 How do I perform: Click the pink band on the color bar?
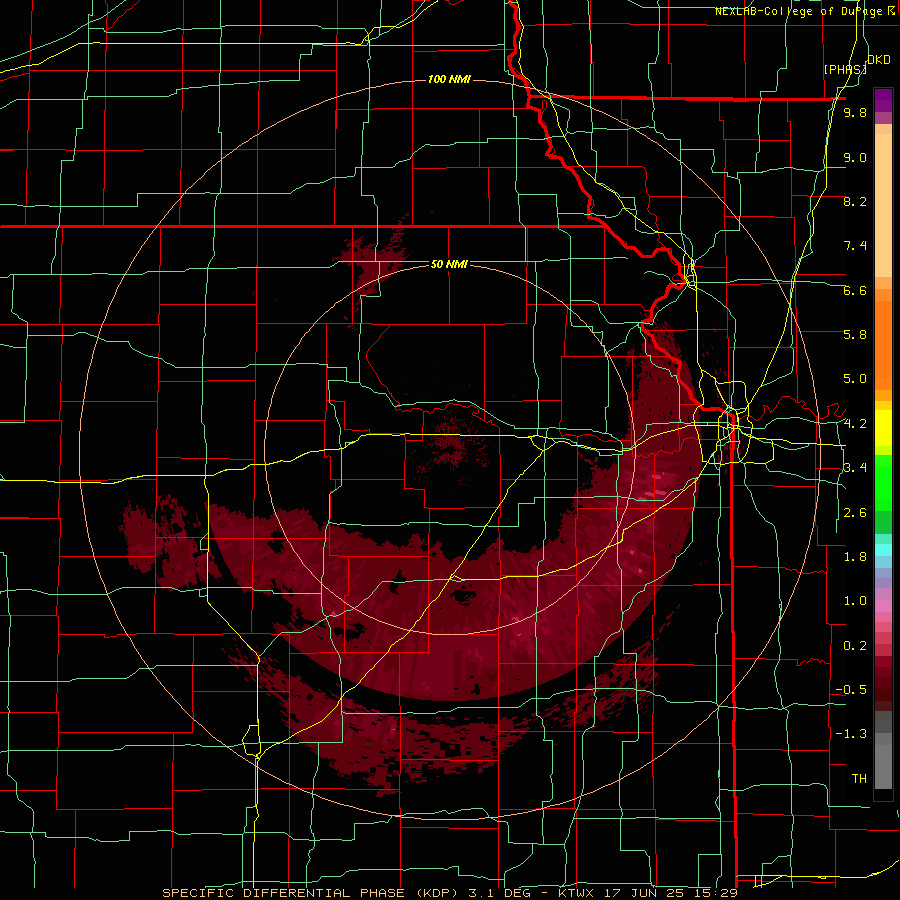[883, 606]
